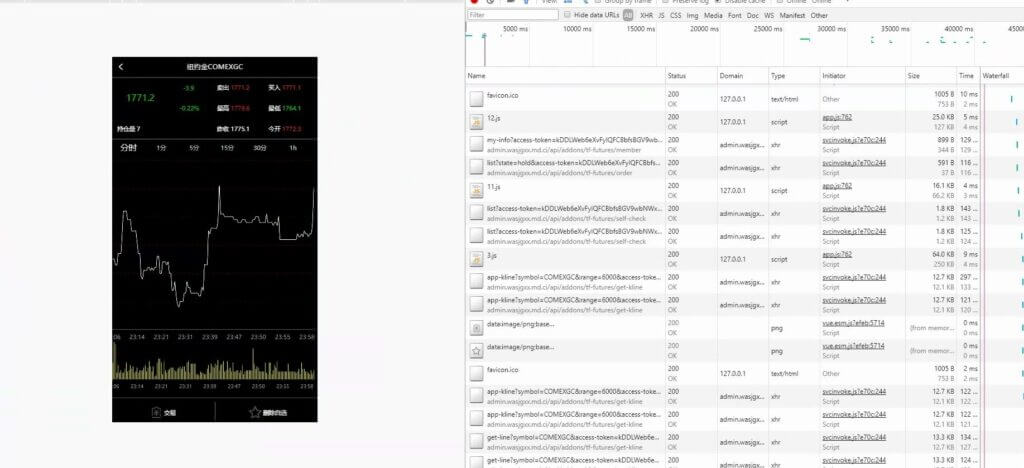
Task: Toggle the Hide data URLs checkbox
Action: [x=568, y=16]
